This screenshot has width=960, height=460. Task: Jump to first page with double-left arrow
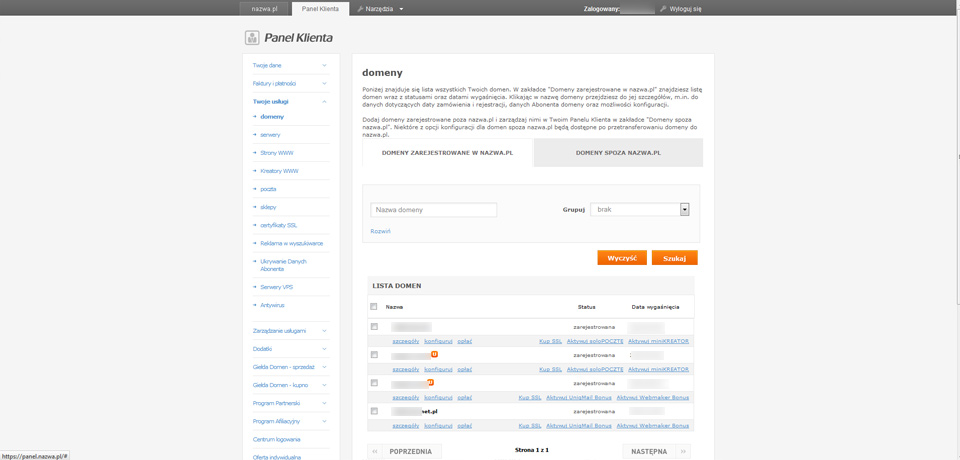coord(375,452)
